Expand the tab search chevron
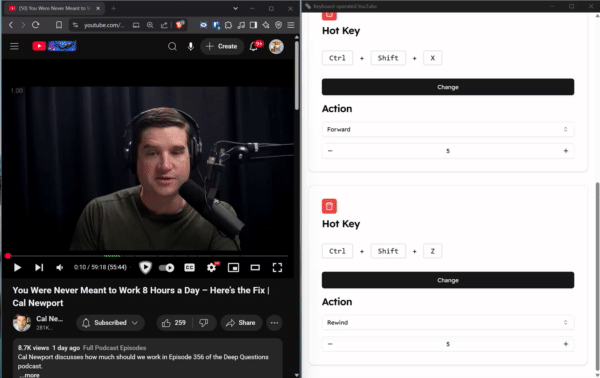This screenshot has width=600, height=378. click(235, 8)
